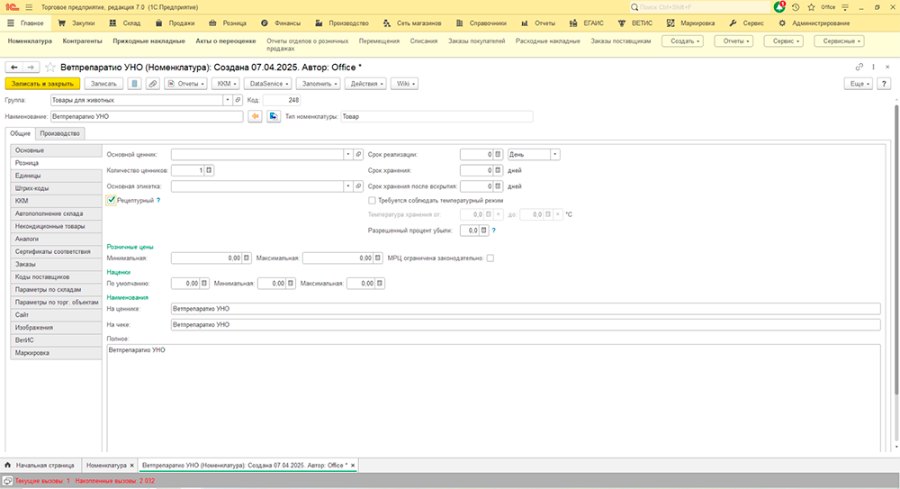Open calculator for Максимальная retail price

(x=378, y=258)
